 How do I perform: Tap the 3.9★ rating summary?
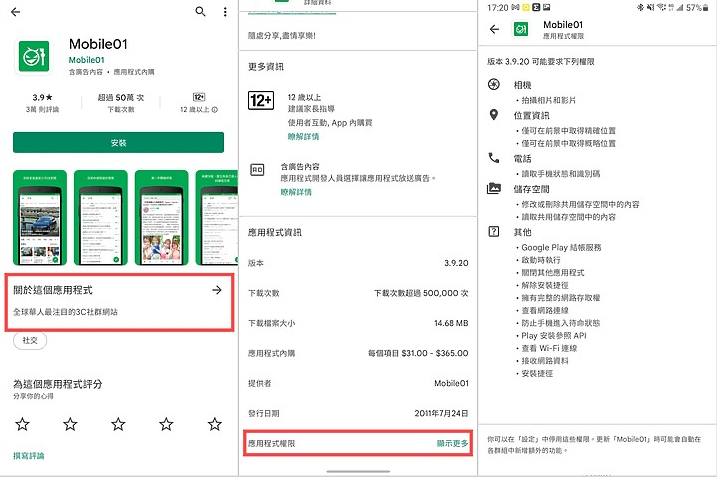point(43,103)
